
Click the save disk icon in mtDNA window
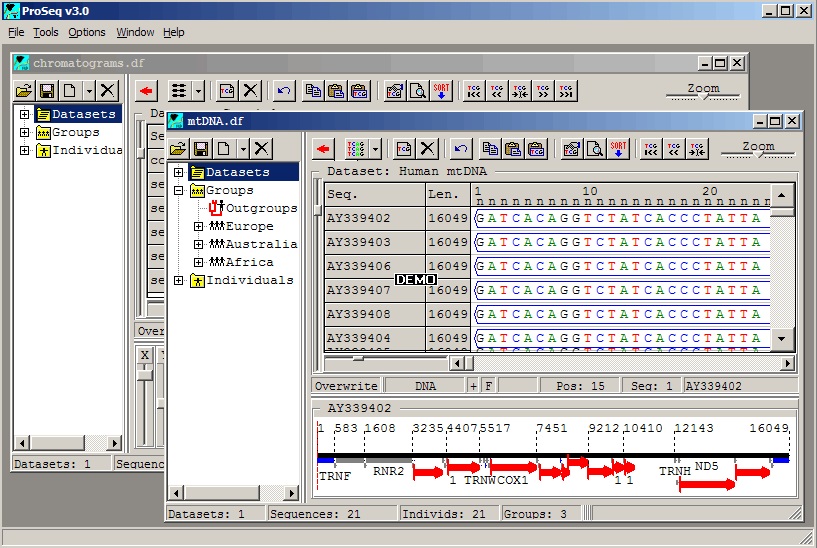201,149
